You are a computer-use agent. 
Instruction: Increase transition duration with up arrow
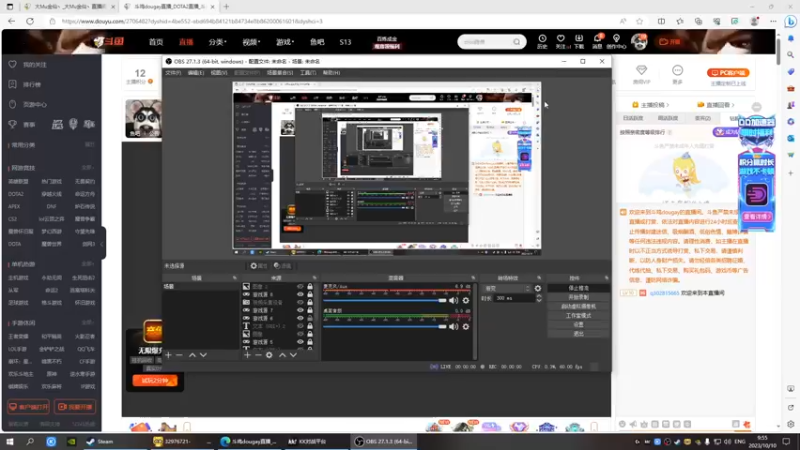tap(539, 296)
